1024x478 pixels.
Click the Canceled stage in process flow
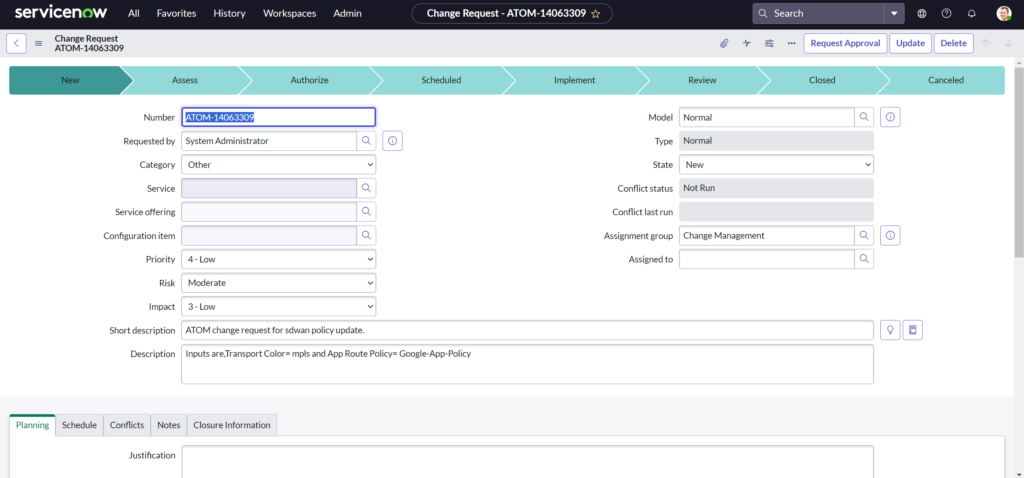[946, 80]
